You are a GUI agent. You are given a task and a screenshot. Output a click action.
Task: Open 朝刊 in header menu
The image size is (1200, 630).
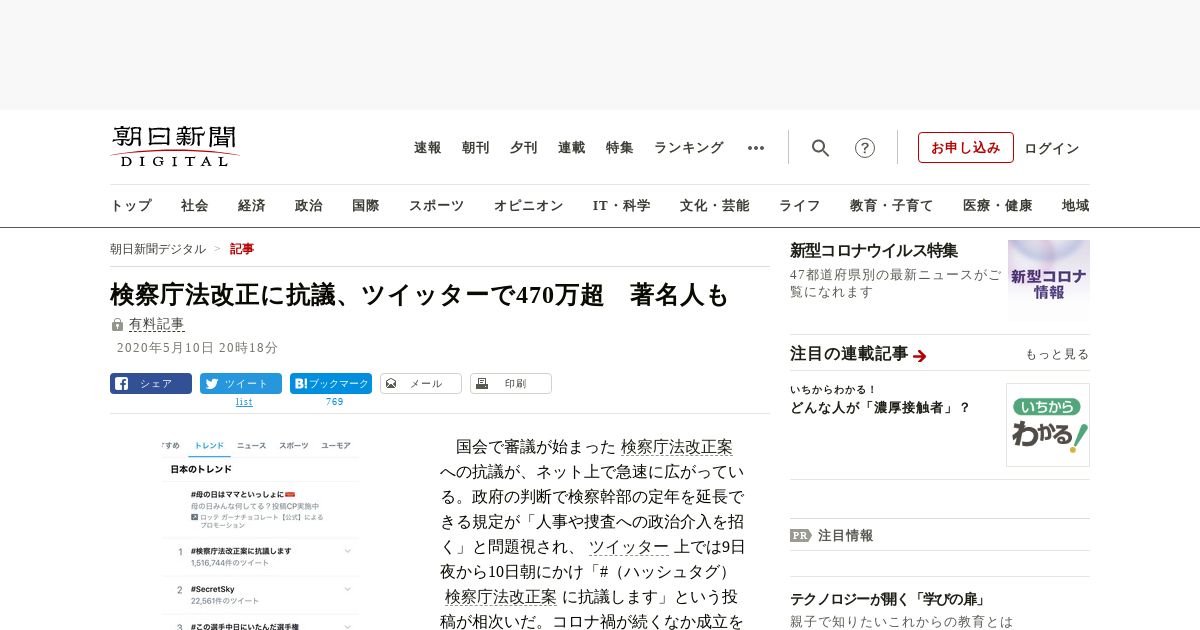476,148
